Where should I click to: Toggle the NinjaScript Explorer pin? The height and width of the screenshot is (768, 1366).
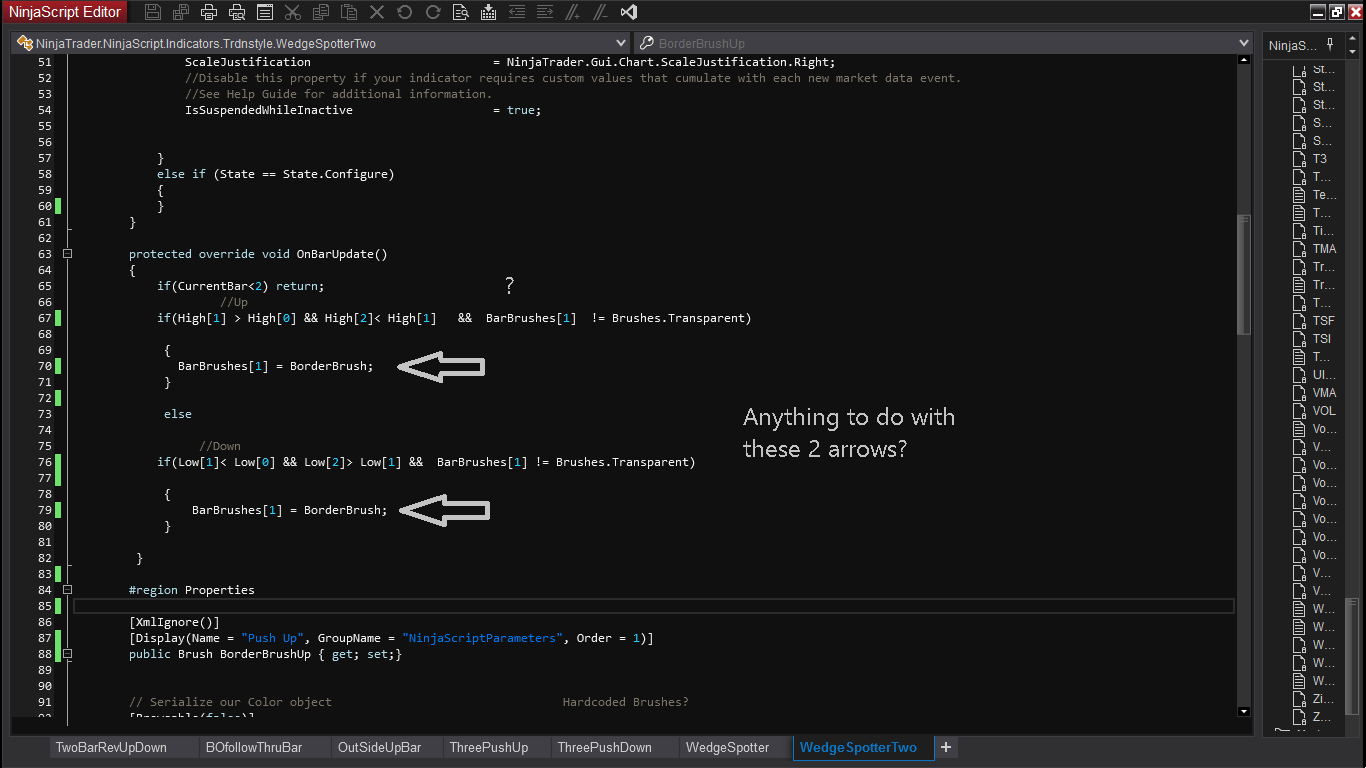point(1329,44)
